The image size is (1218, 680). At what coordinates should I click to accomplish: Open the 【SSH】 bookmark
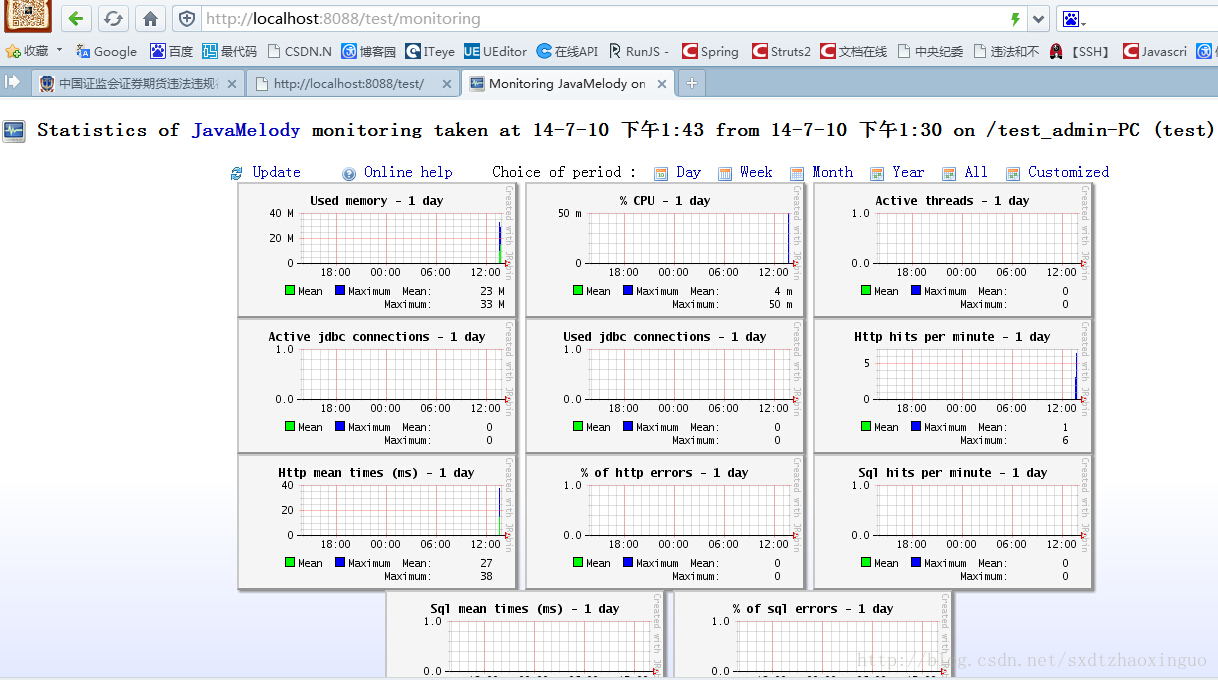click(x=1080, y=51)
